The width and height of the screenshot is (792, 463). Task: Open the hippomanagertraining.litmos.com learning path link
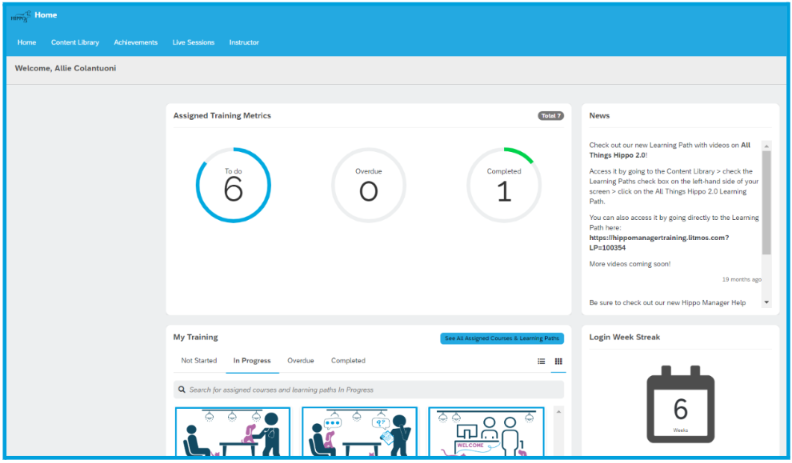click(659, 242)
